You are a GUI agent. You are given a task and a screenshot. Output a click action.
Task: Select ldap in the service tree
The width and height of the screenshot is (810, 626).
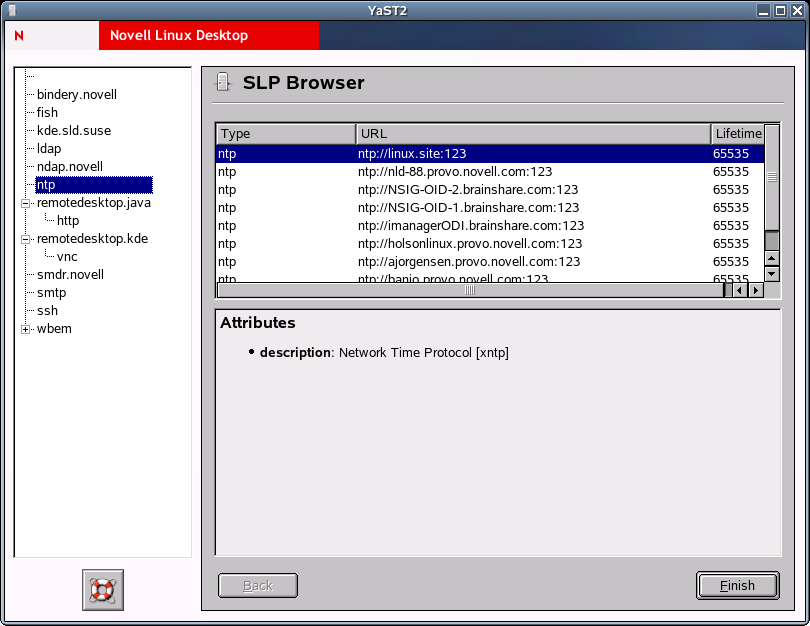[49, 149]
